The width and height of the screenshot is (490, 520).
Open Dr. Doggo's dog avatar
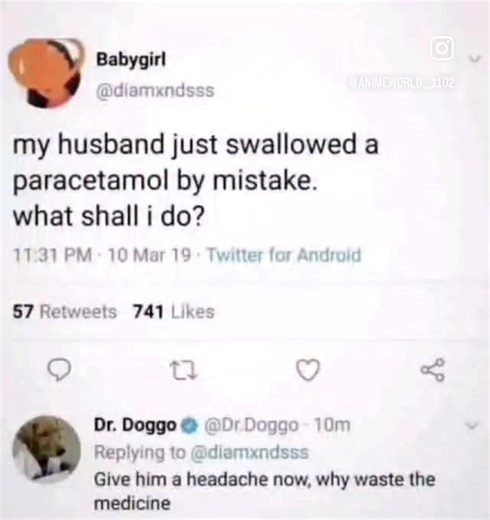(x=46, y=449)
